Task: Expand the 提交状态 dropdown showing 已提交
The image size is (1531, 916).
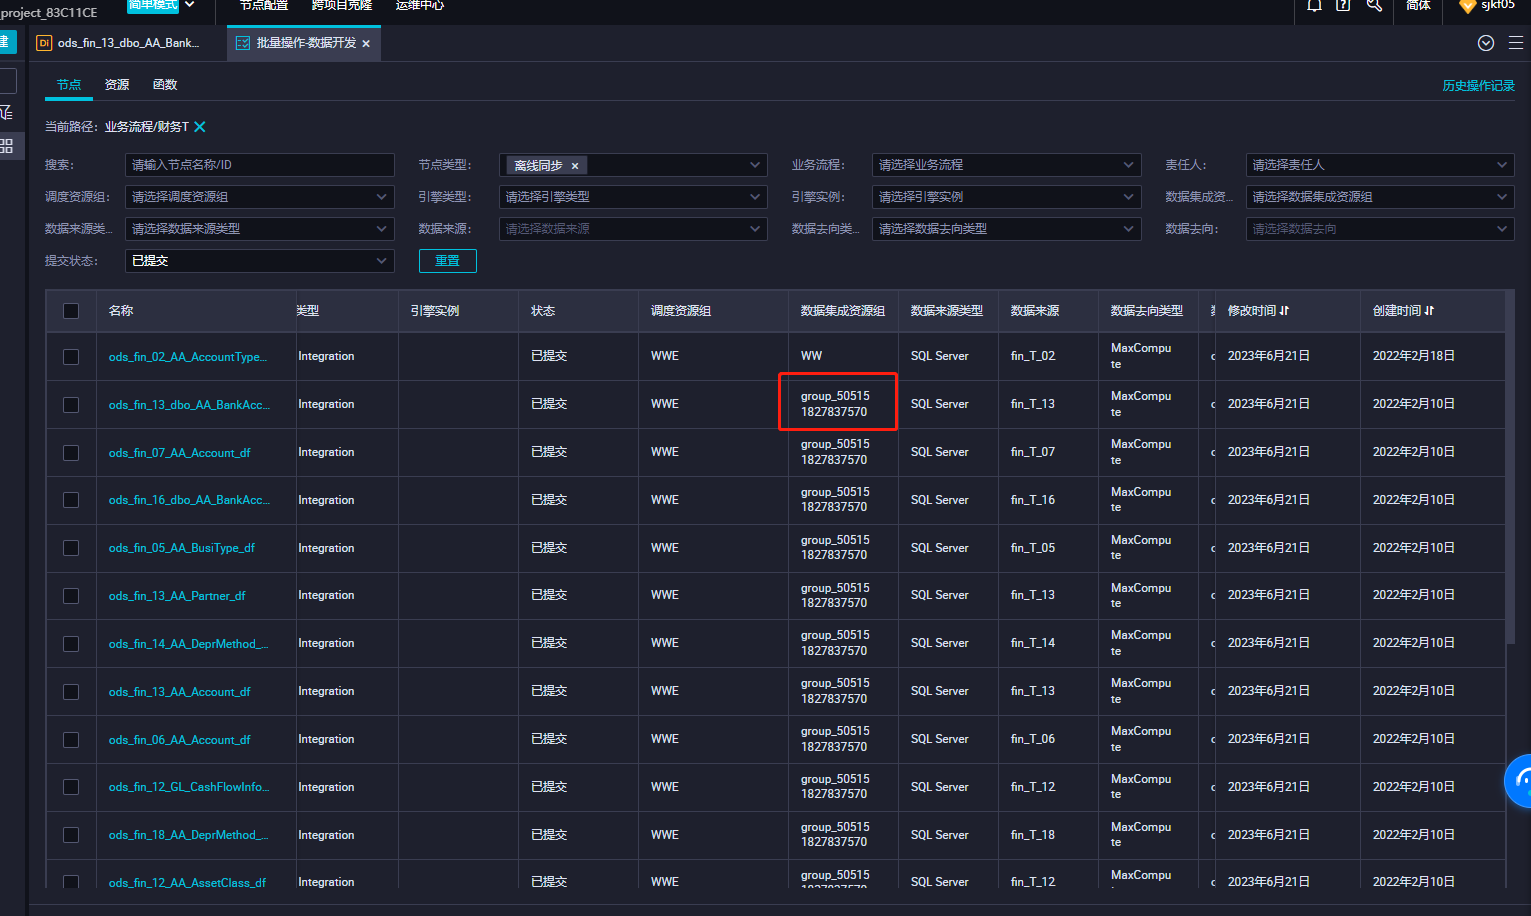Action: pyautogui.click(x=260, y=261)
